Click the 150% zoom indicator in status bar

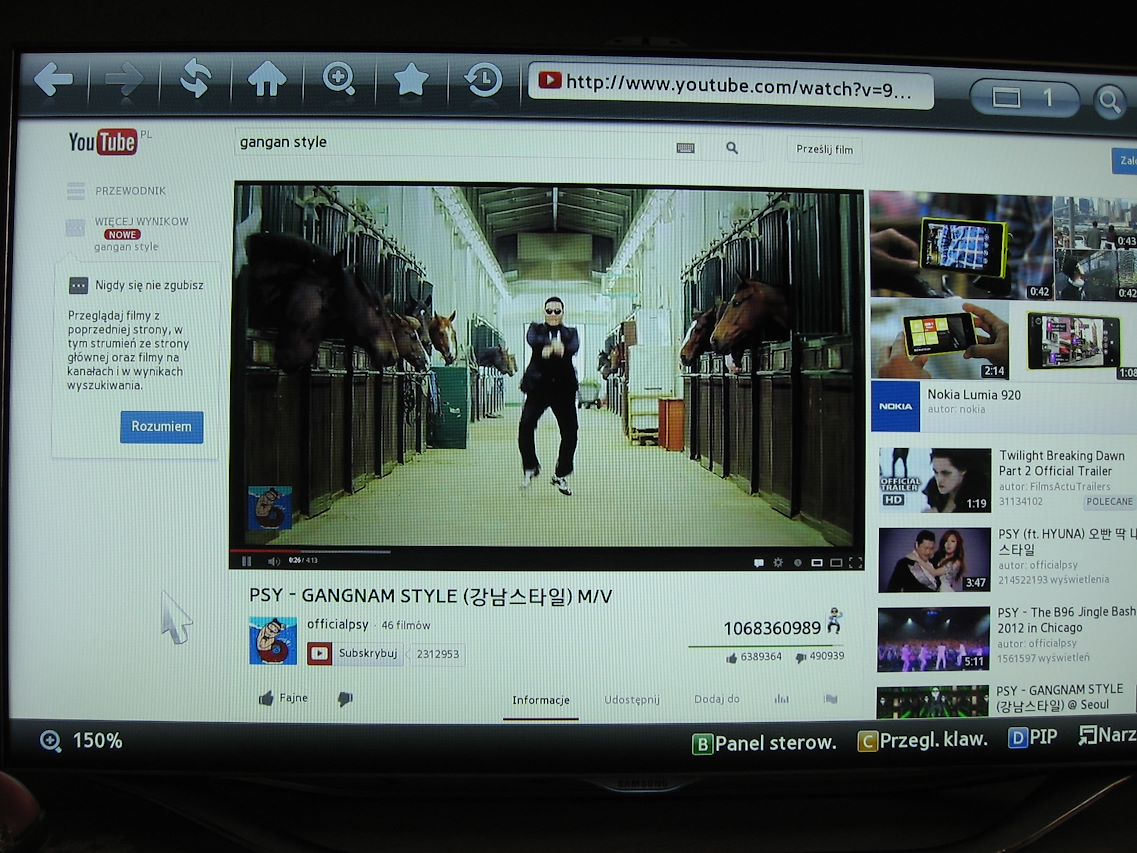80,741
